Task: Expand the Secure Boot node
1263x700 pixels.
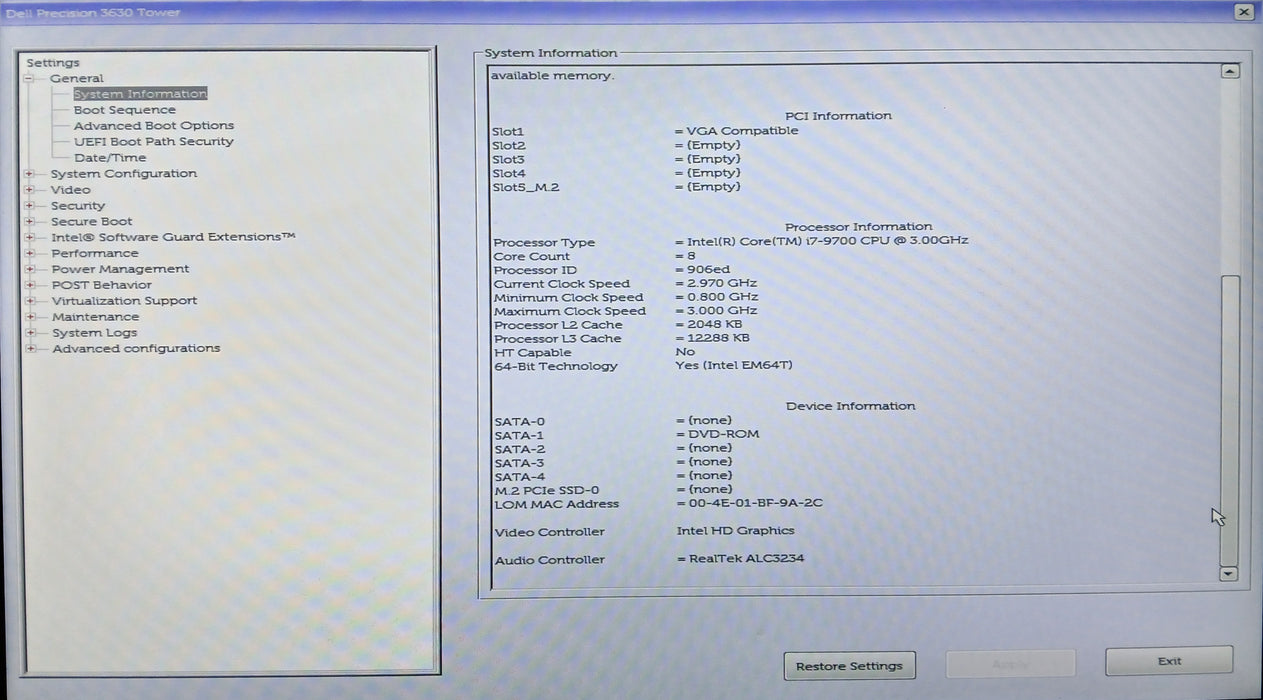Action: click(x=30, y=222)
